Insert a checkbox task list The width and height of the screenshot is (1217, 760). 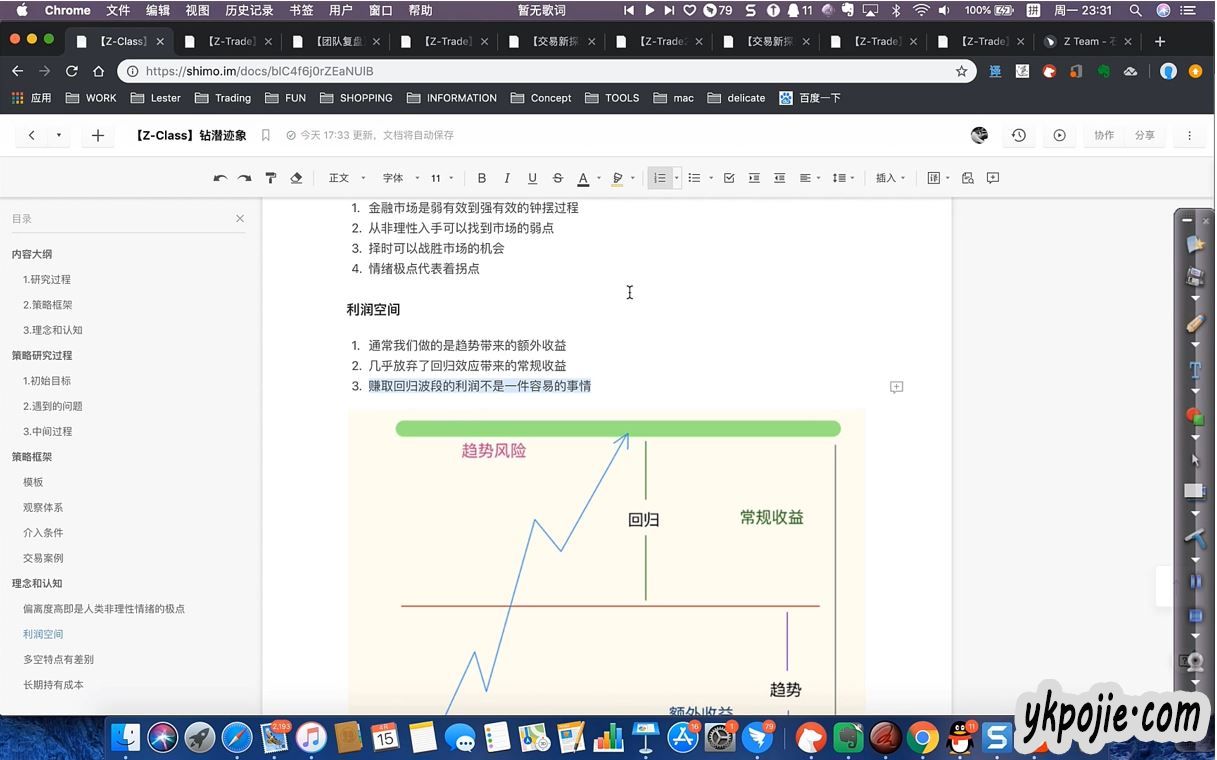(729, 178)
